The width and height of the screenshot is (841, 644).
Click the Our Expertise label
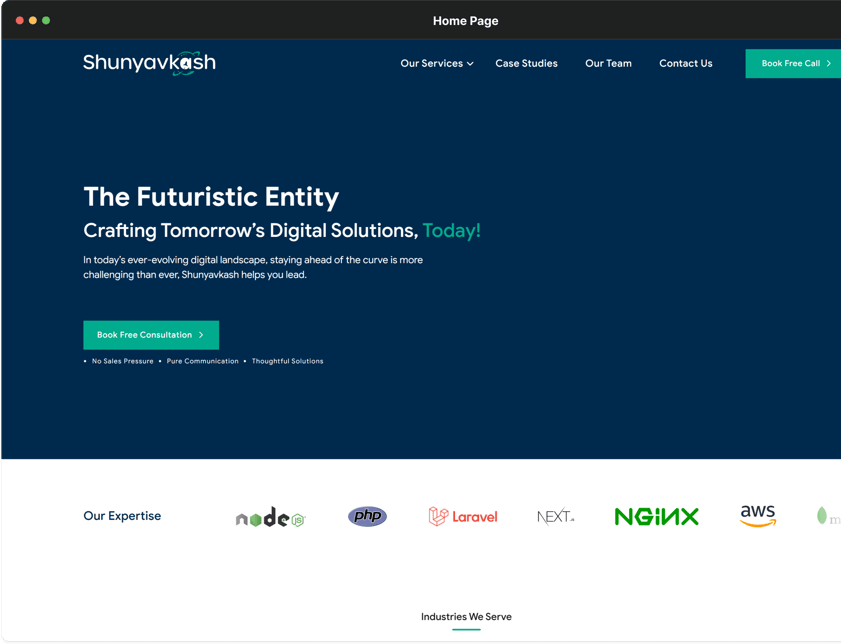[x=122, y=516]
